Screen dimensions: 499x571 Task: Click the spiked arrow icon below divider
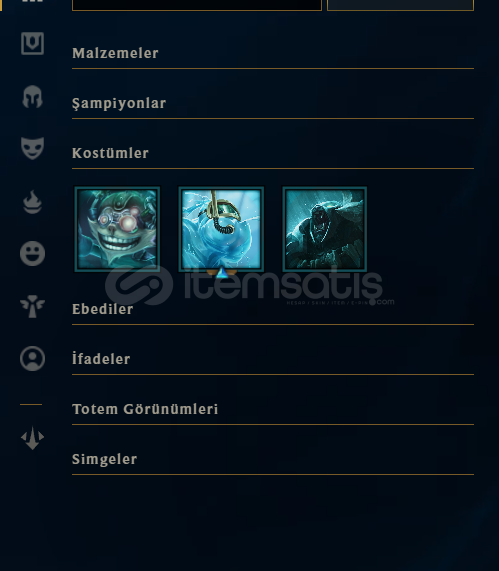pyautogui.click(x=32, y=438)
